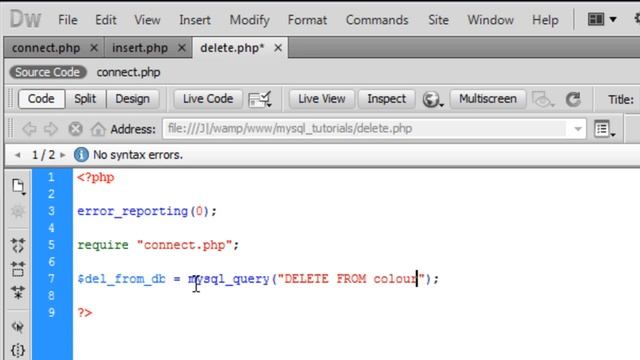640x360 pixels.
Task: Click the Home icon
Action: (98, 129)
